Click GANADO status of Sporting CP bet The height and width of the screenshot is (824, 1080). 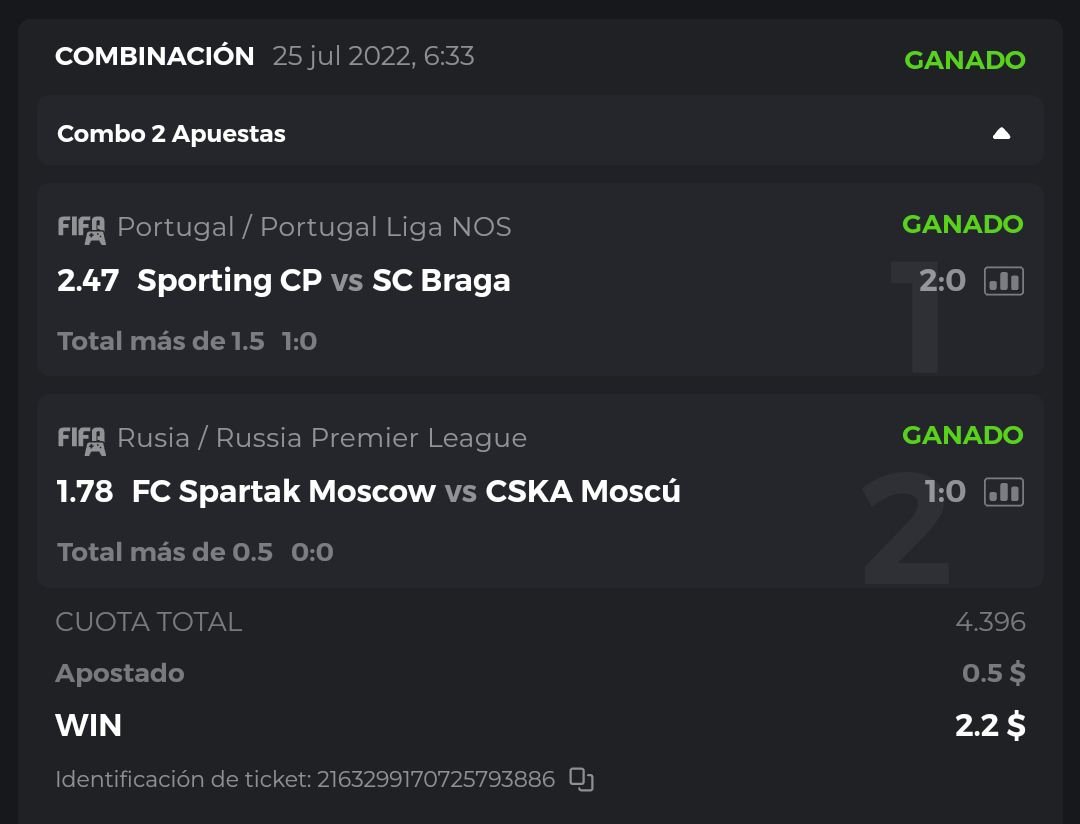pyautogui.click(x=962, y=224)
